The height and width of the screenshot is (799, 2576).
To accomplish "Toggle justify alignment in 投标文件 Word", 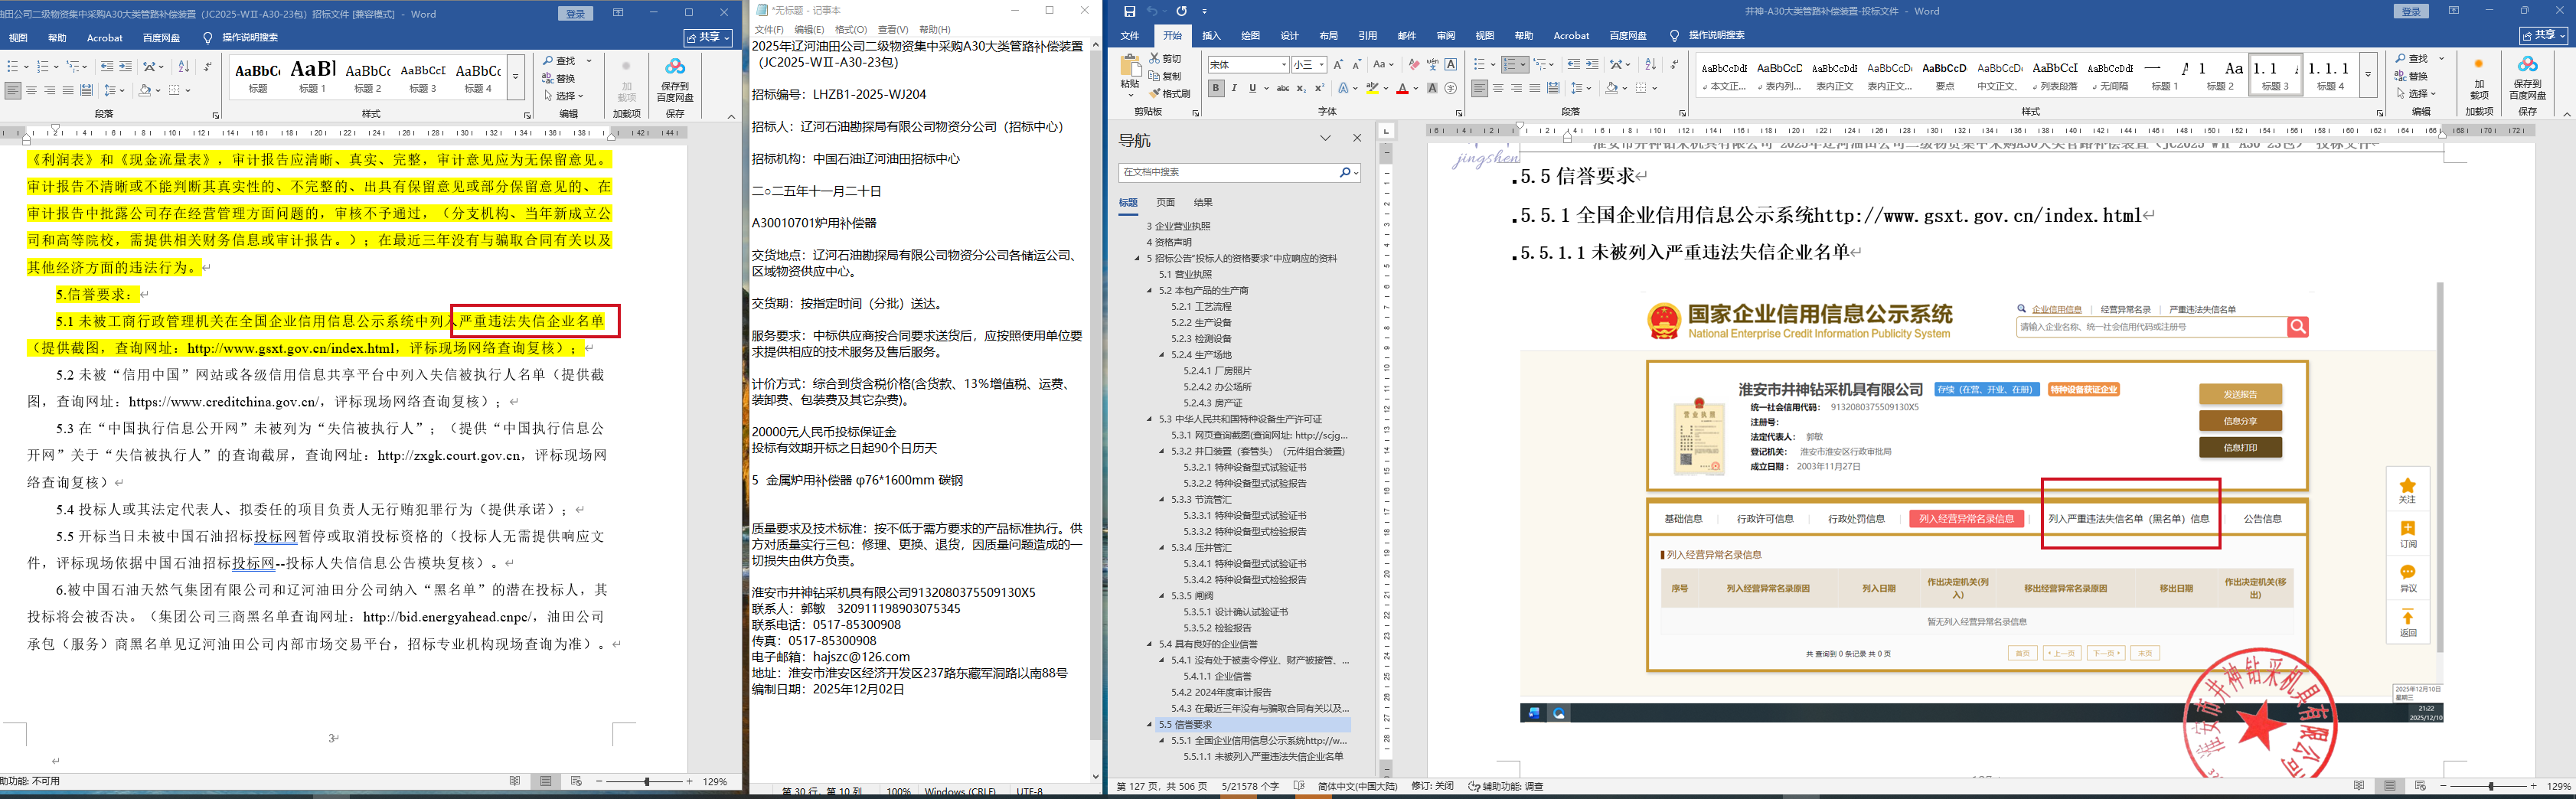I will coord(1535,89).
